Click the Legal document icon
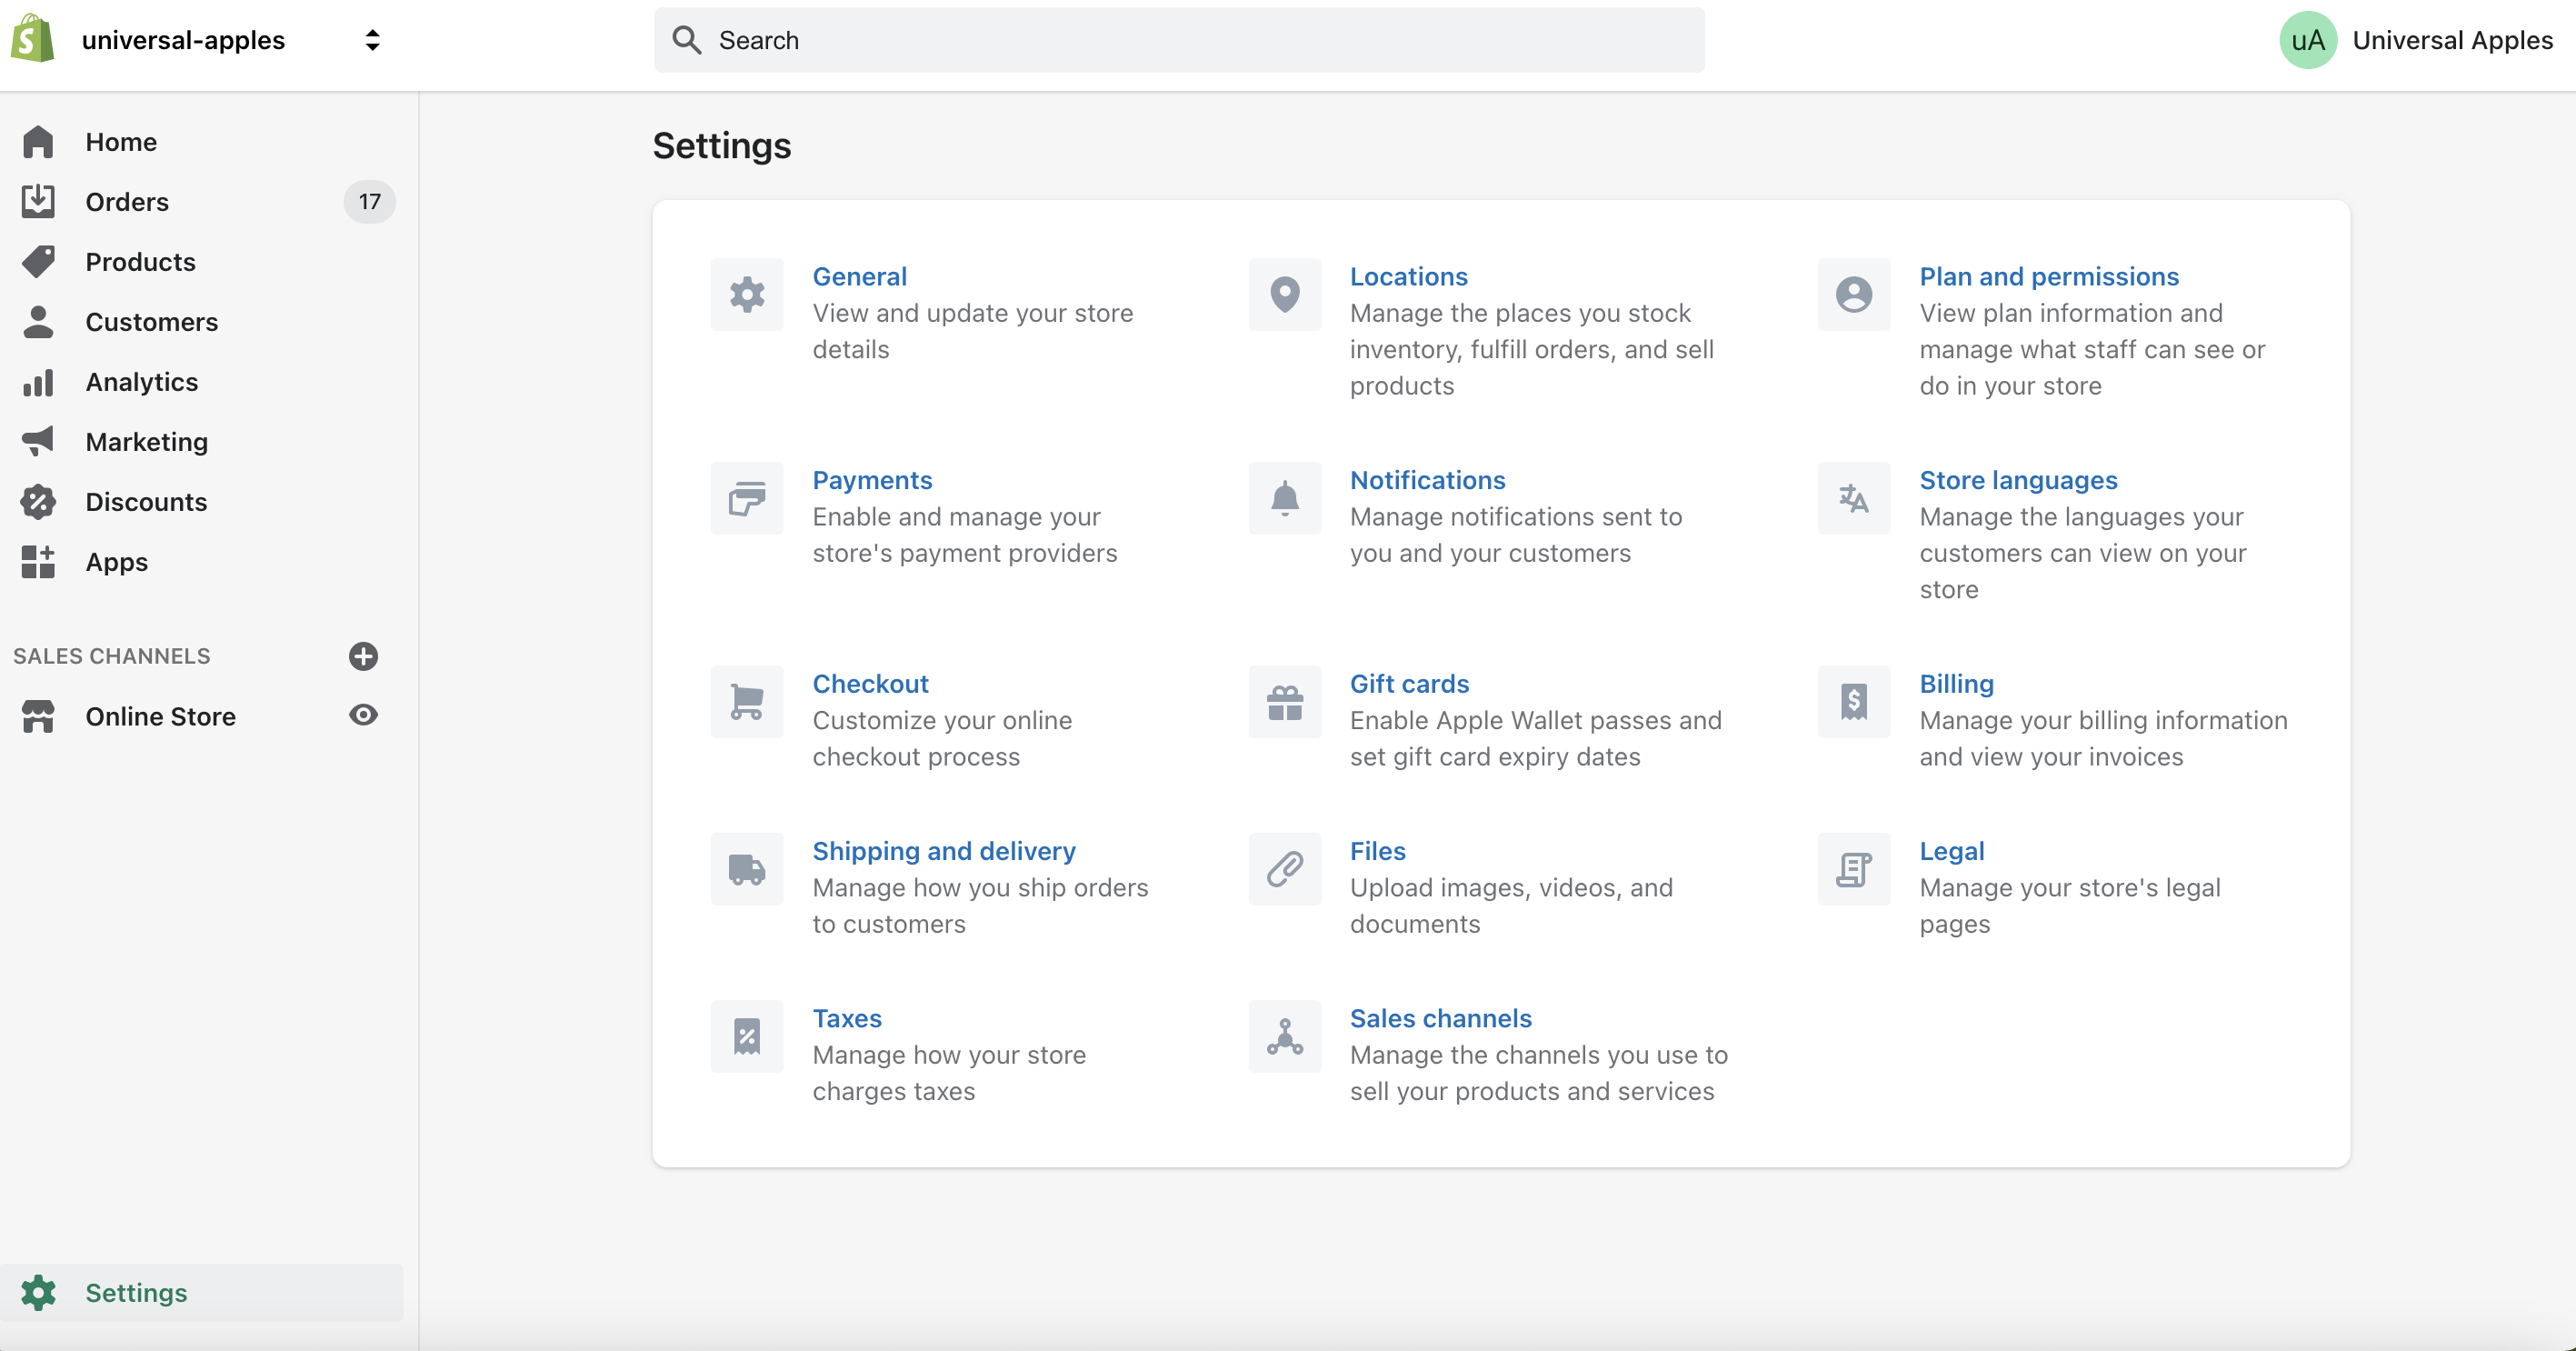Screen dimensions: 2576x1351 (x=1854, y=869)
